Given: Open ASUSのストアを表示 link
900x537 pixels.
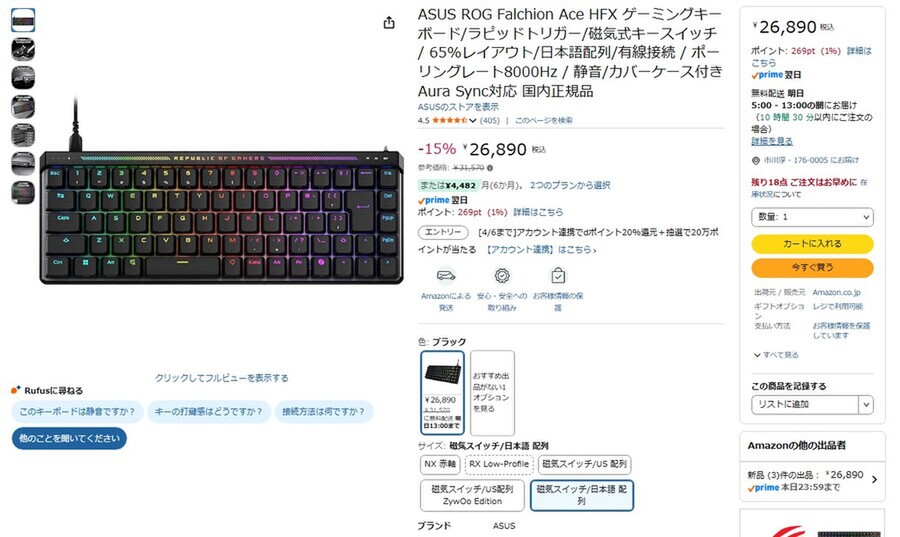Looking at the screenshot, I should tap(458, 107).
